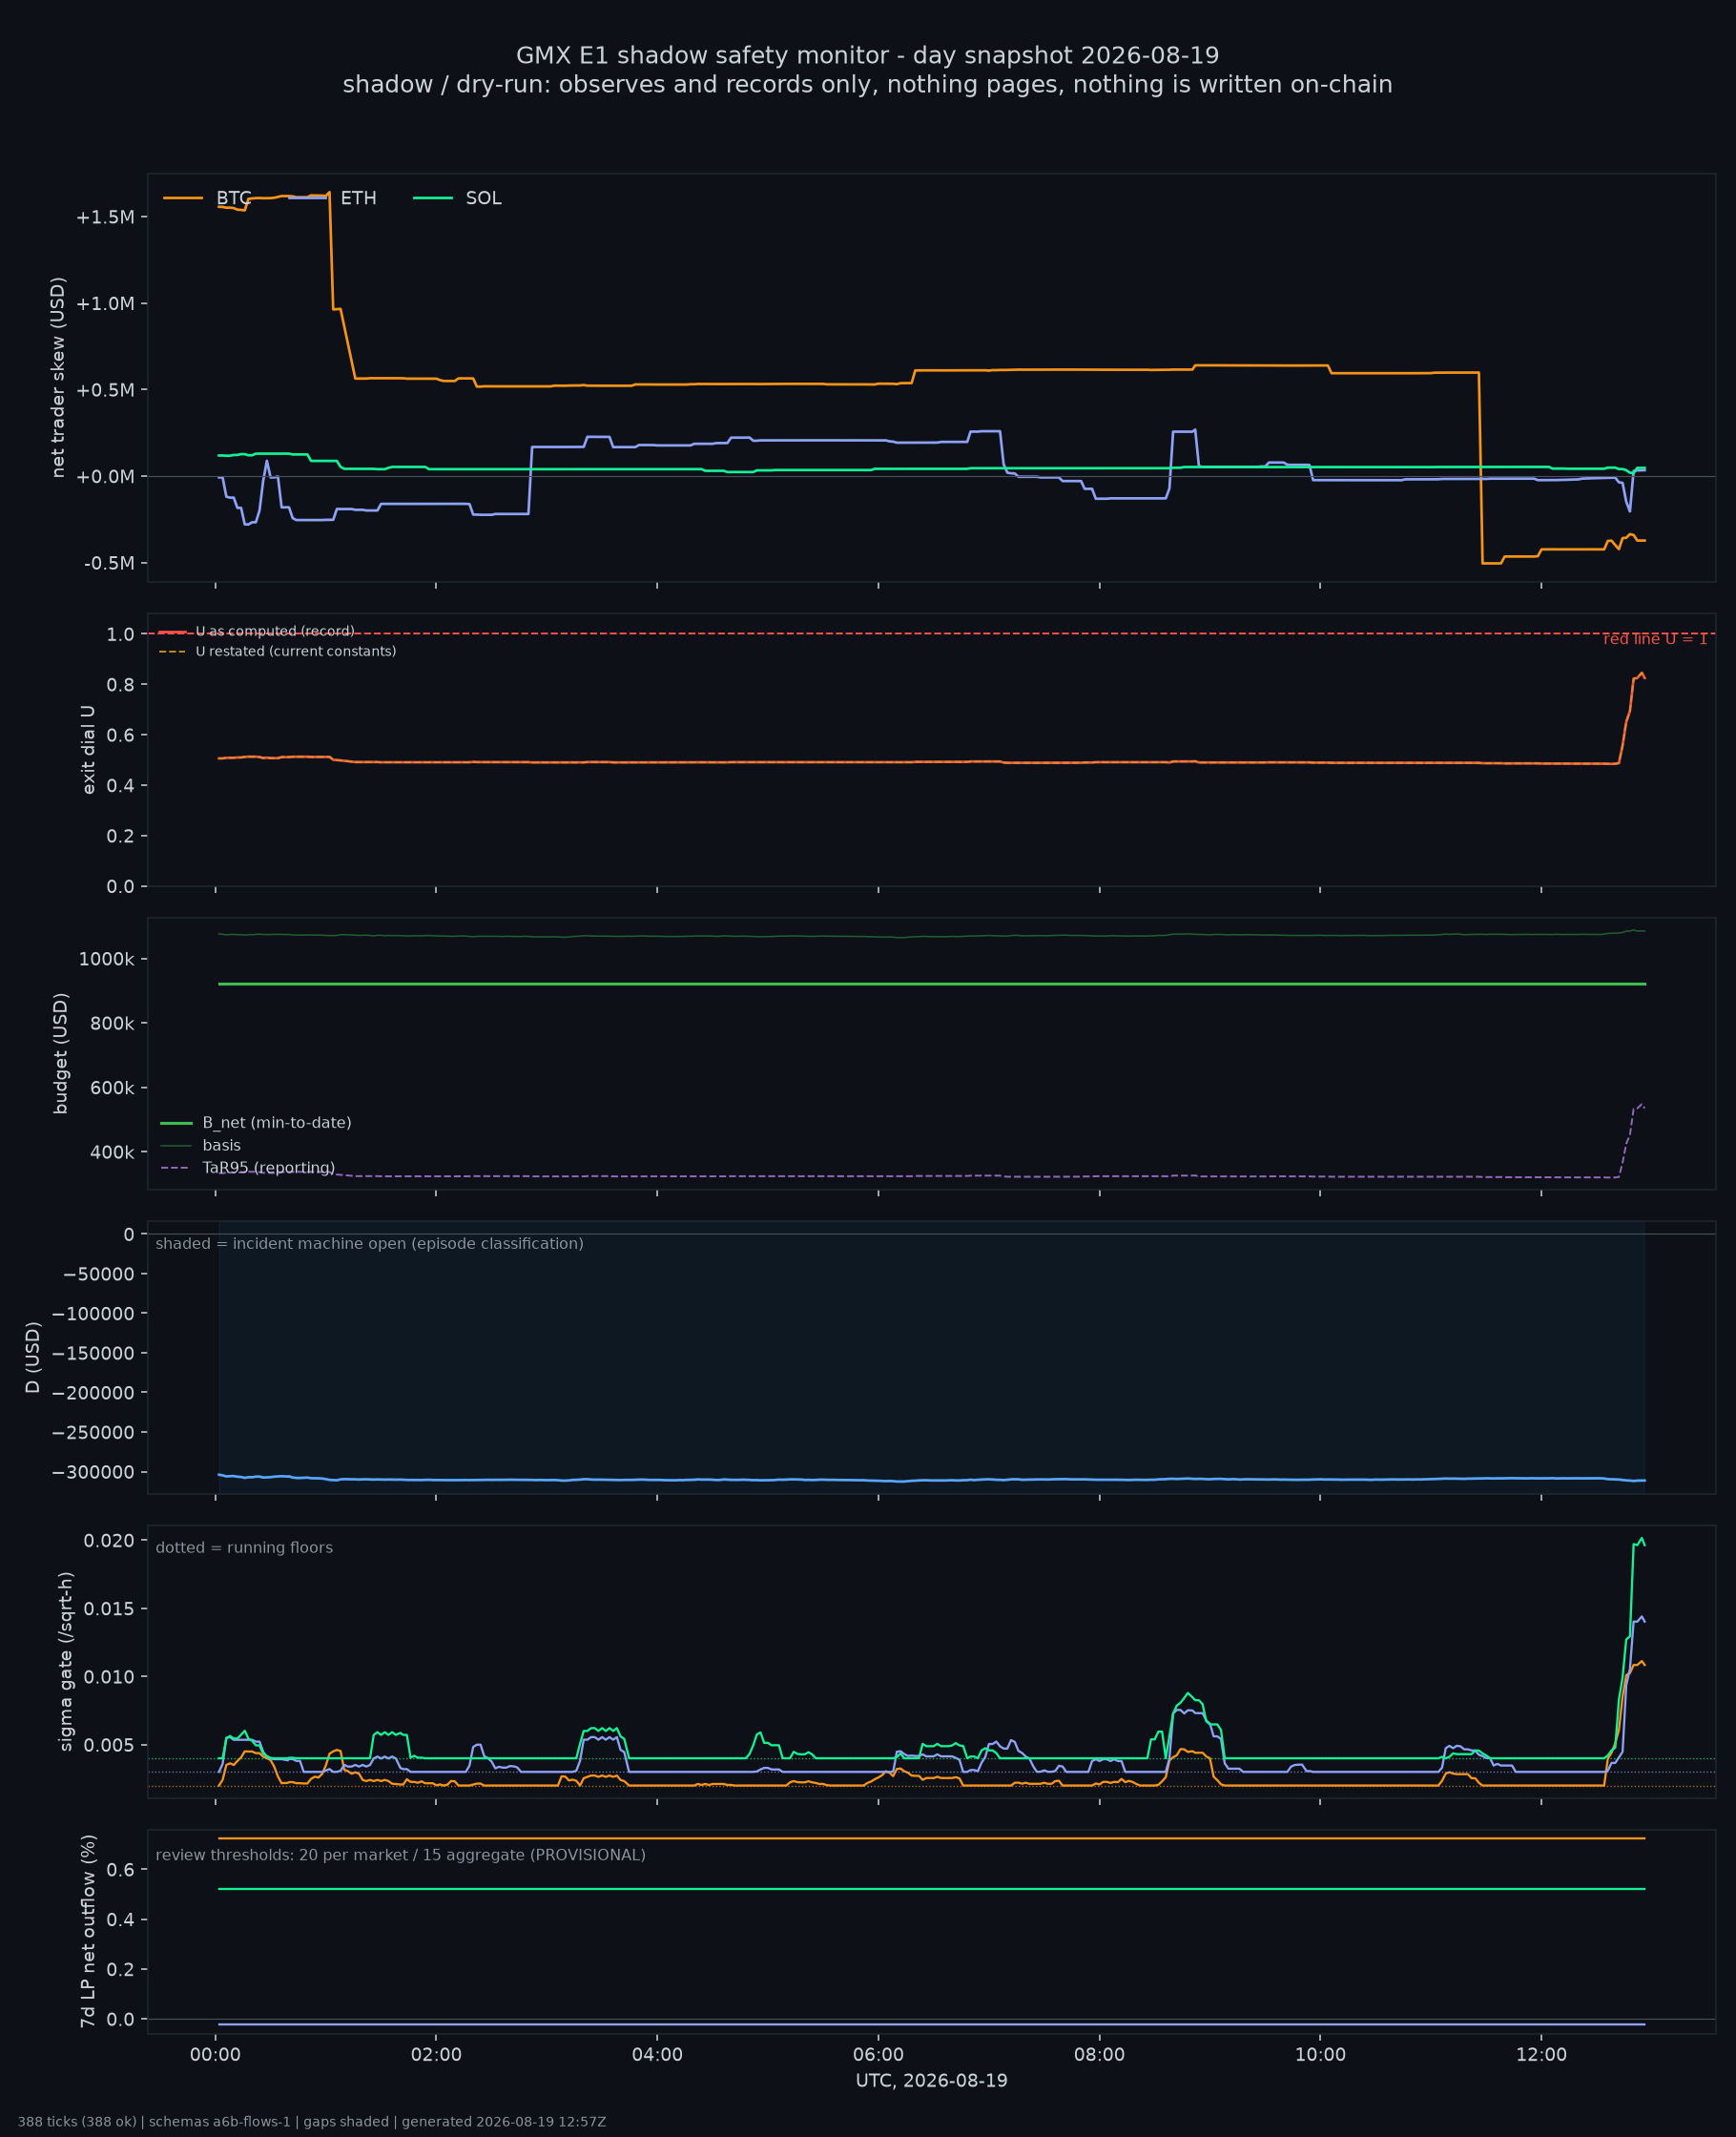Image resolution: width=1736 pixels, height=2137 pixels.
Task: Click the 'shadow / dry-run' subtitle line
Action: [867, 85]
